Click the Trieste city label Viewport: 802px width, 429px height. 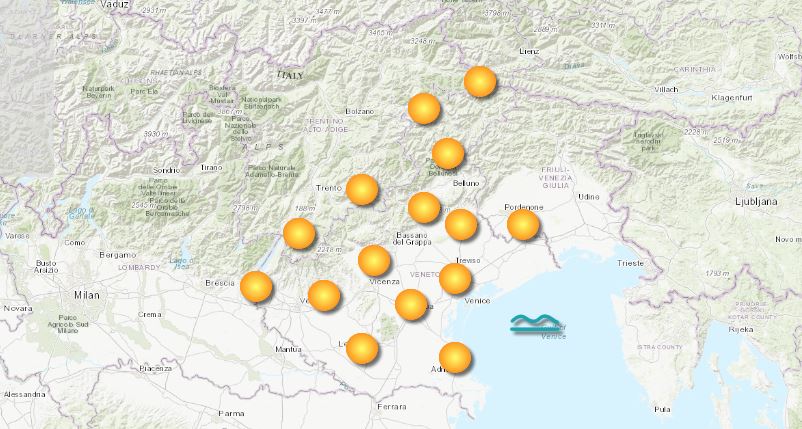point(630,263)
